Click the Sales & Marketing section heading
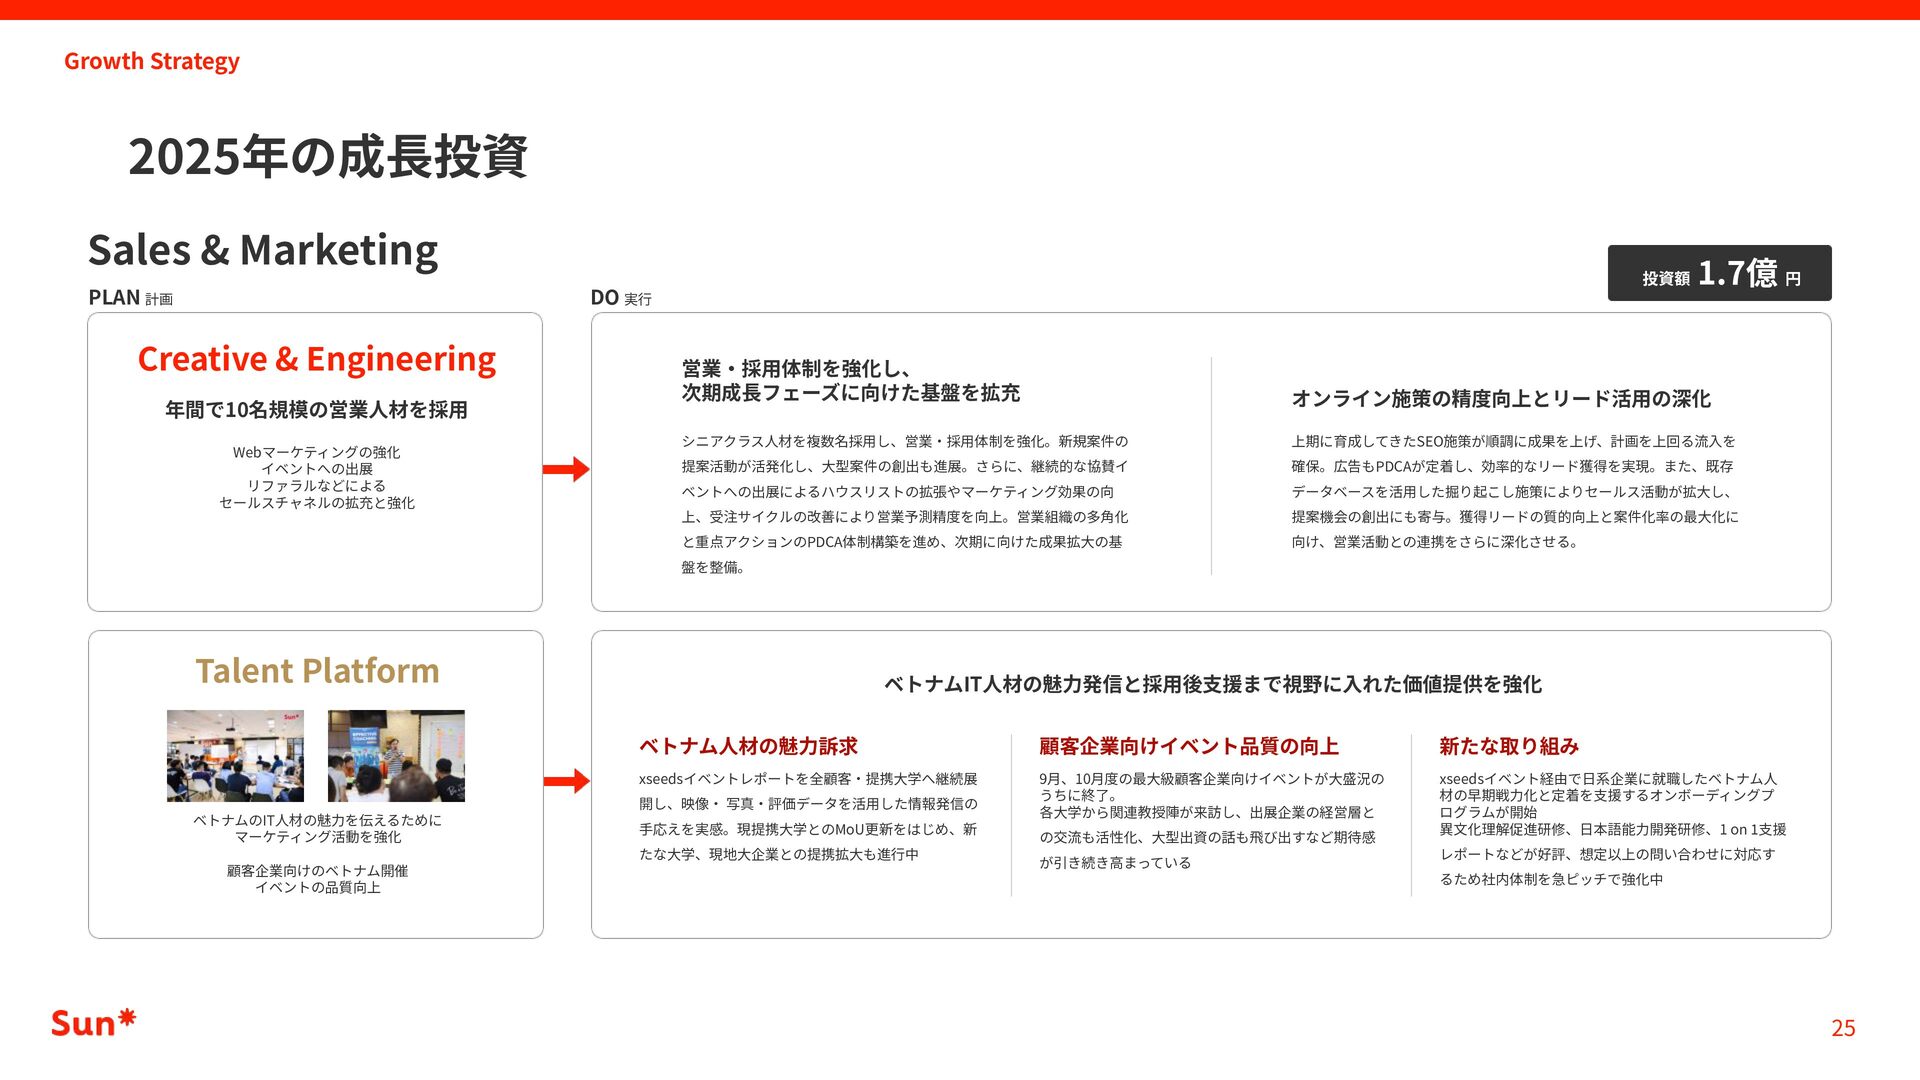The width and height of the screenshot is (1920, 1080). 263,250
